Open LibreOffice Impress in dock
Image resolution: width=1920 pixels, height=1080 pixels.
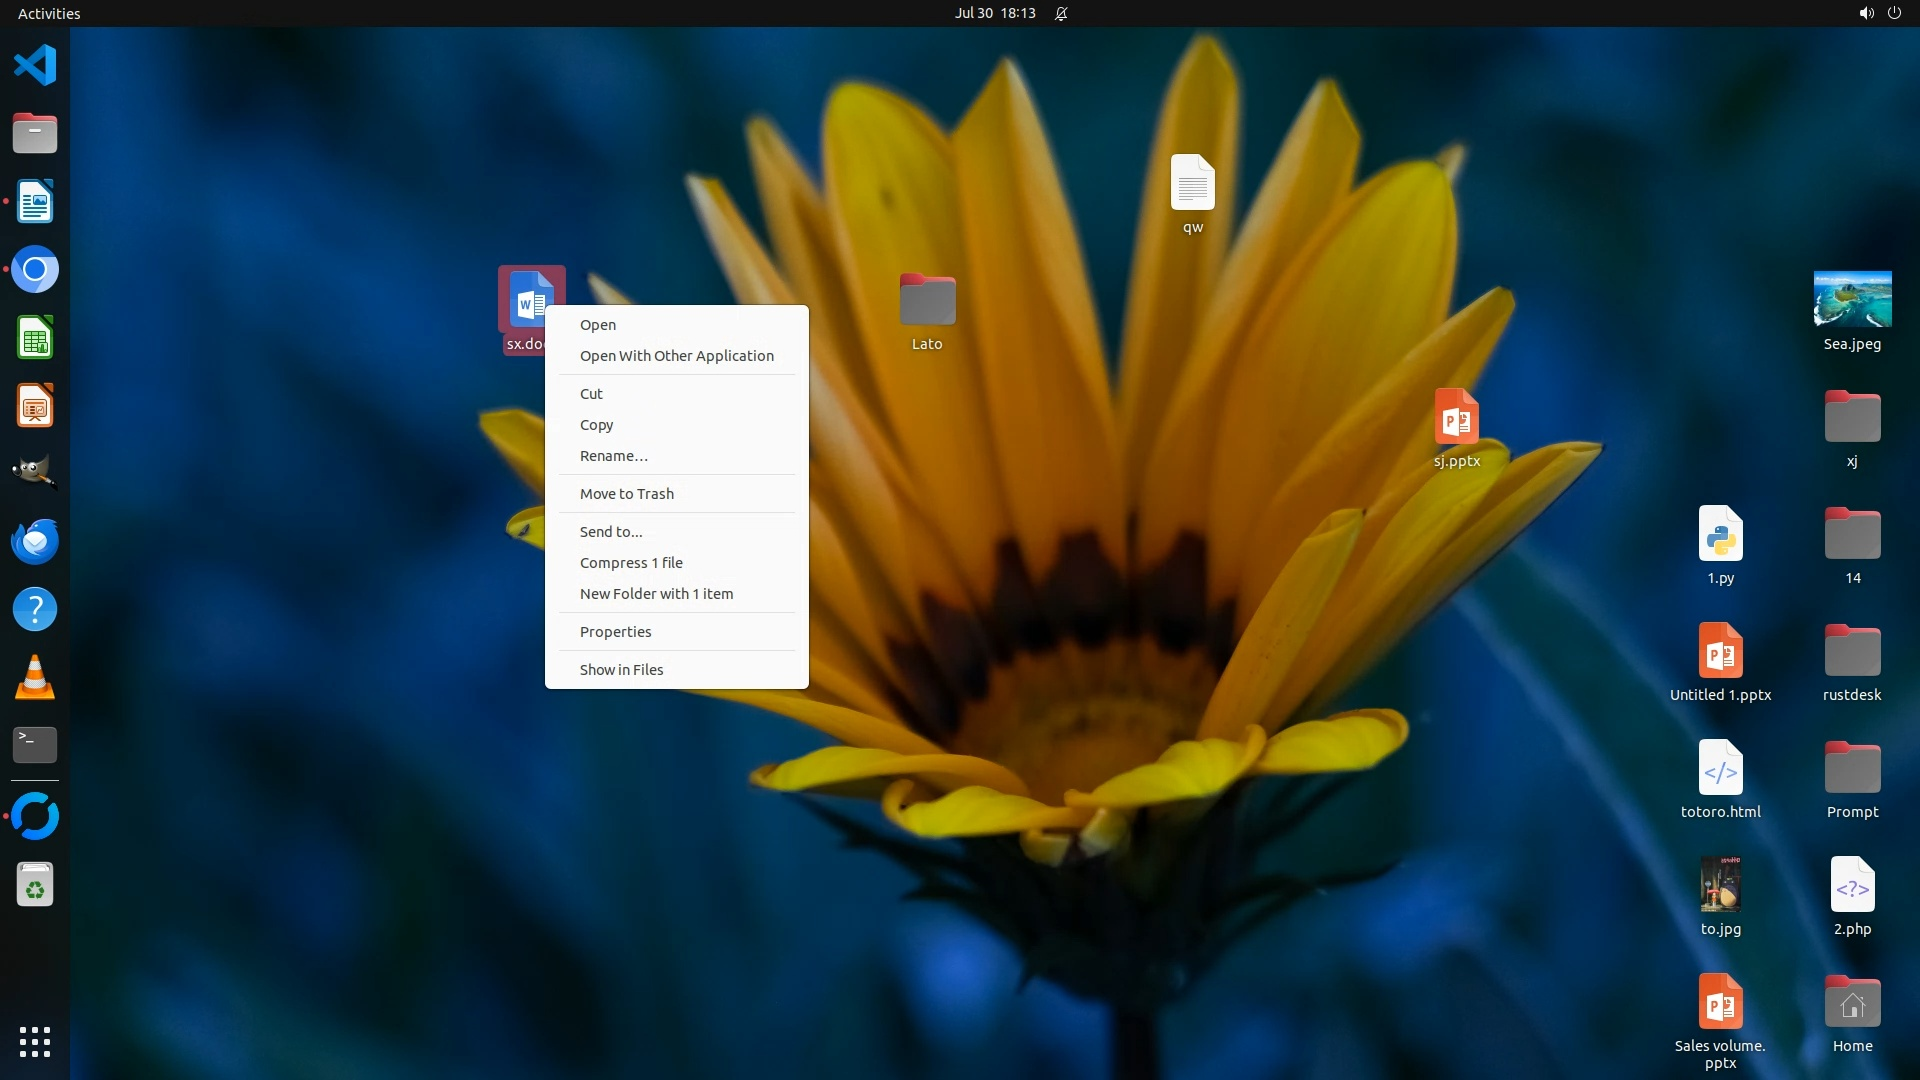coord(35,406)
